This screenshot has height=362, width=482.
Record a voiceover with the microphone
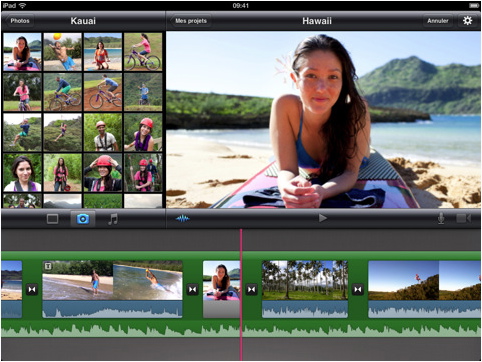[441, 218]
